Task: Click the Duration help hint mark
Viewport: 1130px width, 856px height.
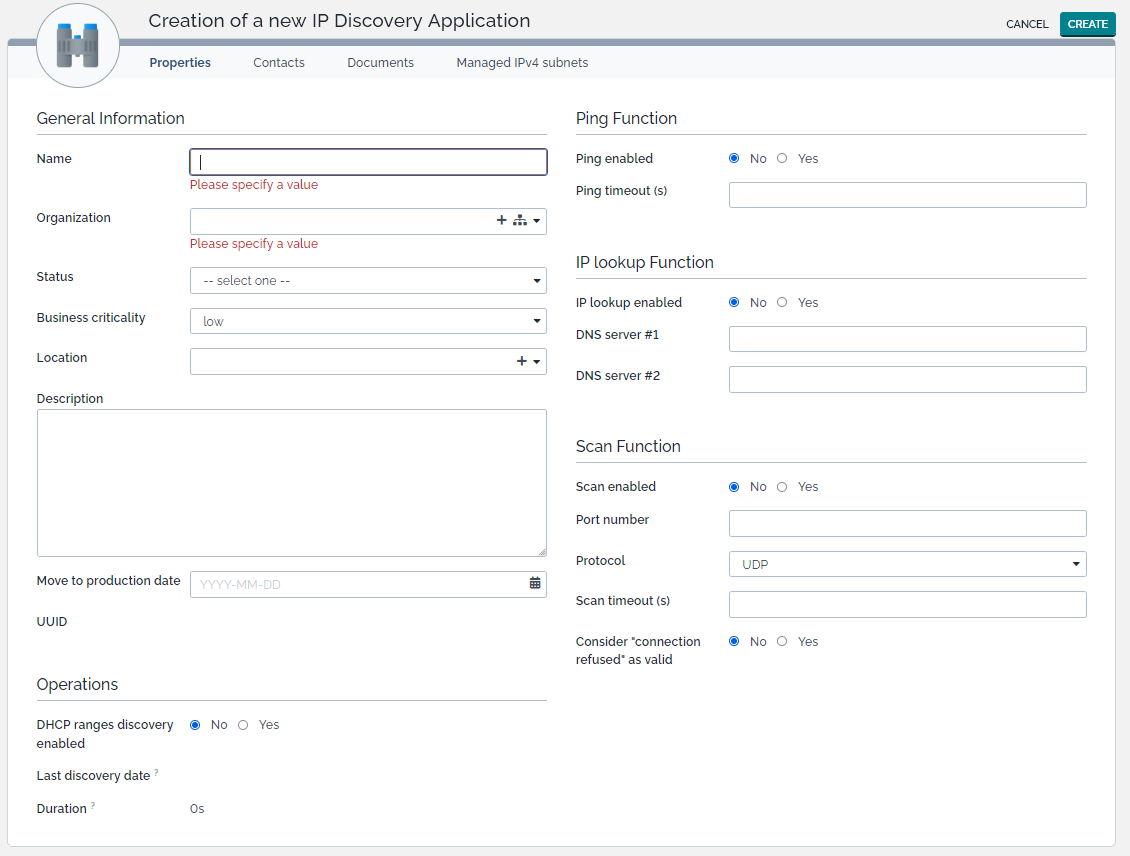Action: coord(93,806)
